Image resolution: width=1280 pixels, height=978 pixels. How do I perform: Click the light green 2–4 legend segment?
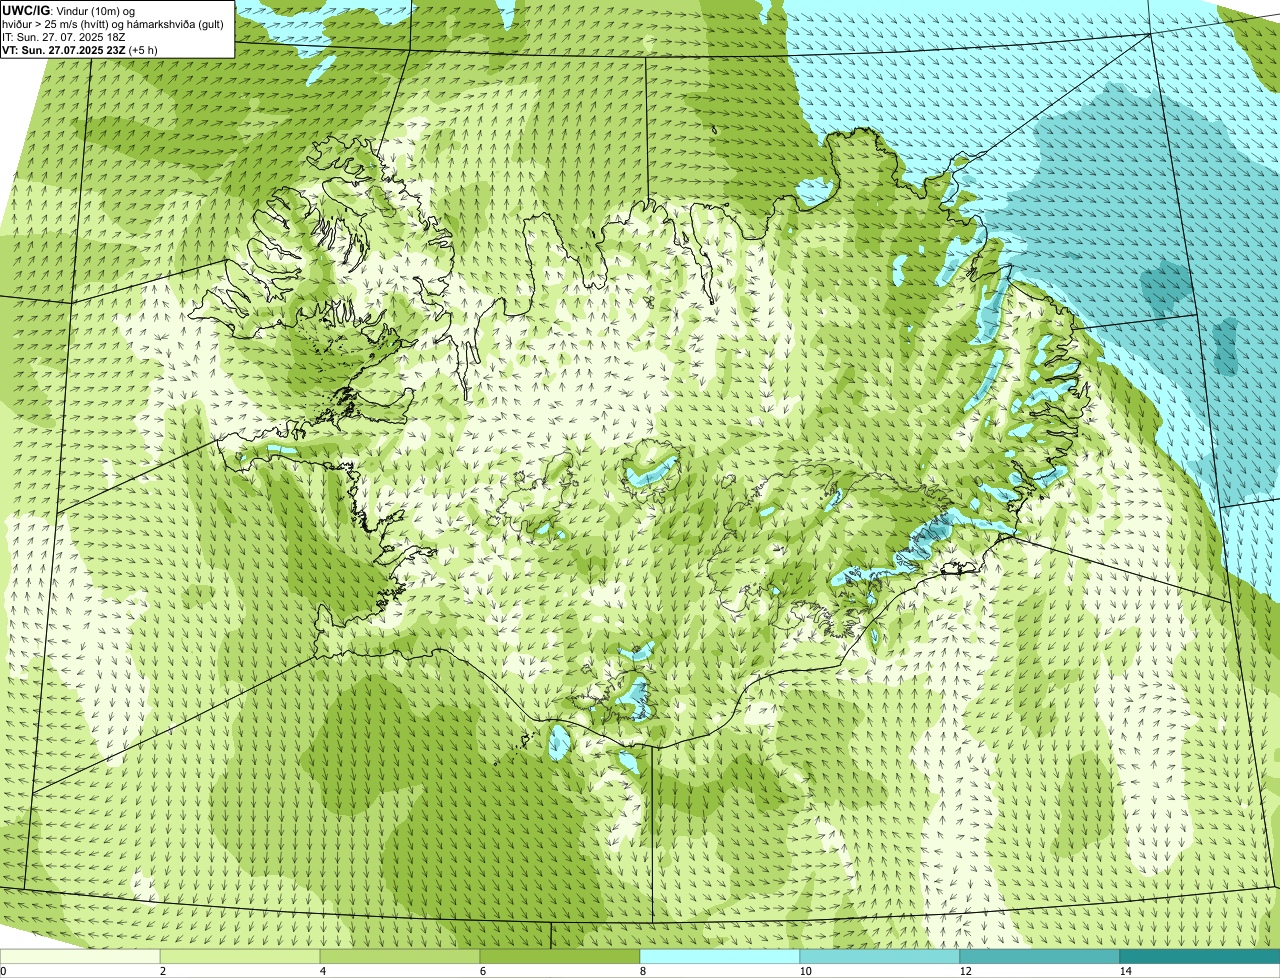pyautogui.click(x=240, y=957)
